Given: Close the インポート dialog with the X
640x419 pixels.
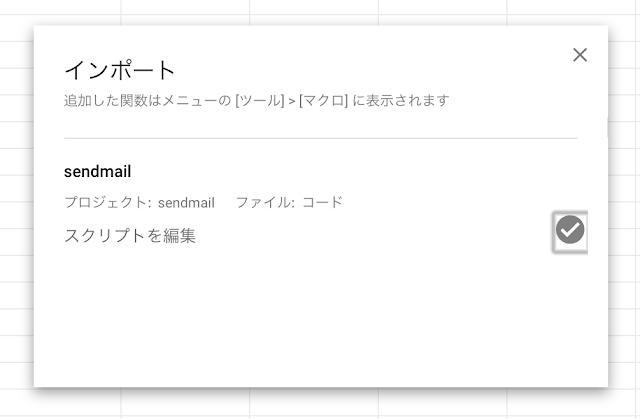Looking at the screenshot, I should (x=580, y=55).
